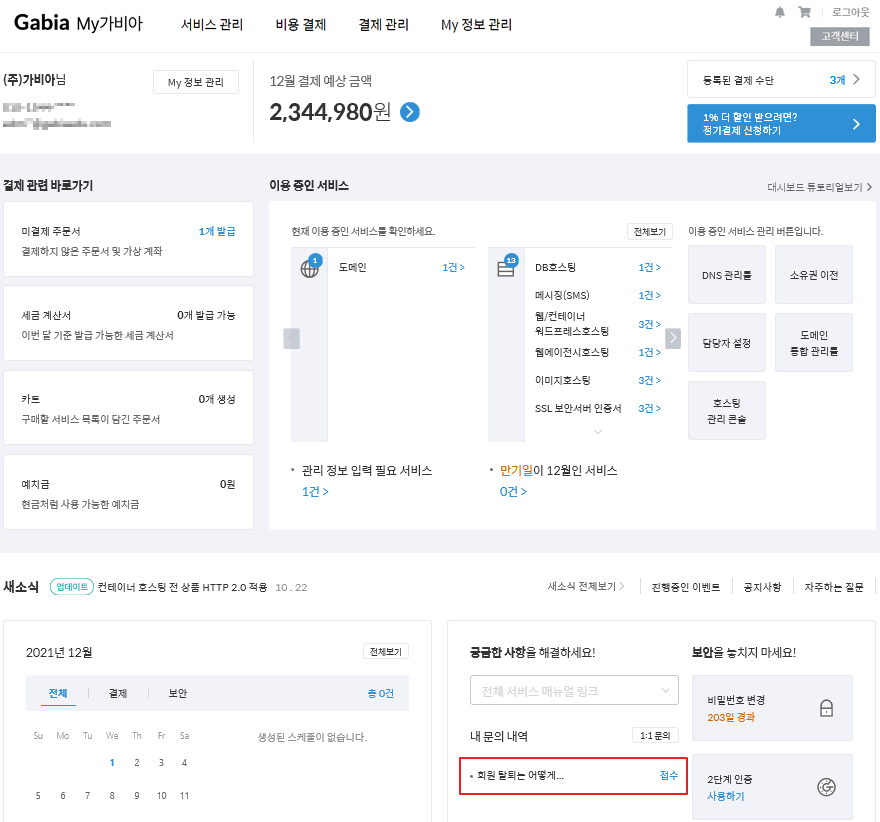Click the lock icon in 비밀번호 변경 card
The width and height of the screenshot is (880, 822).
click(826, 708)
